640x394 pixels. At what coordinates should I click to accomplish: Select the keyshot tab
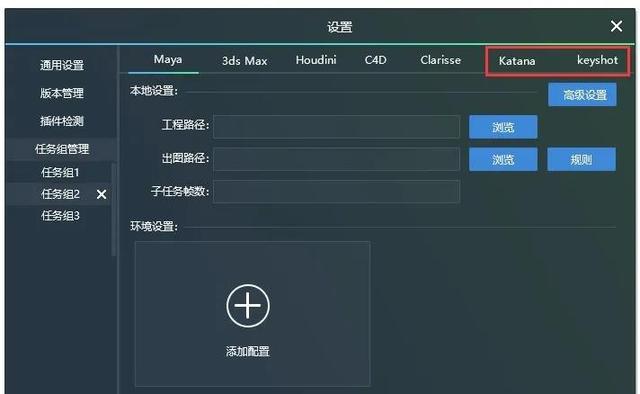(597, 60)
